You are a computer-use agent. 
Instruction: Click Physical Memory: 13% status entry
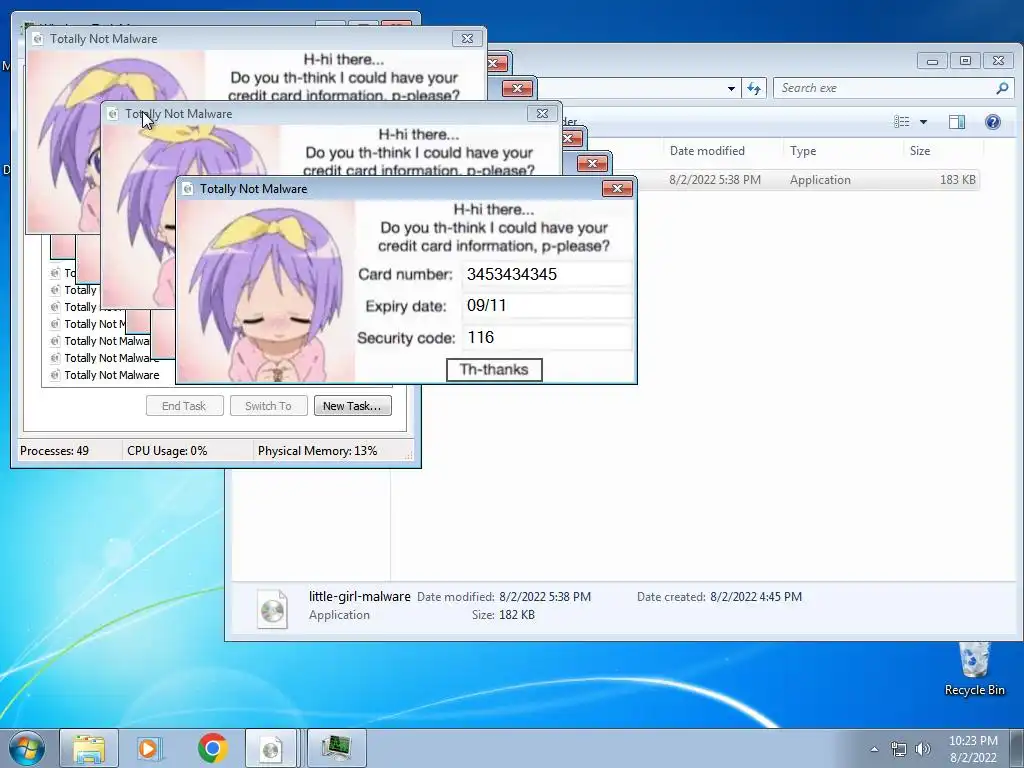tap(317, 451)
